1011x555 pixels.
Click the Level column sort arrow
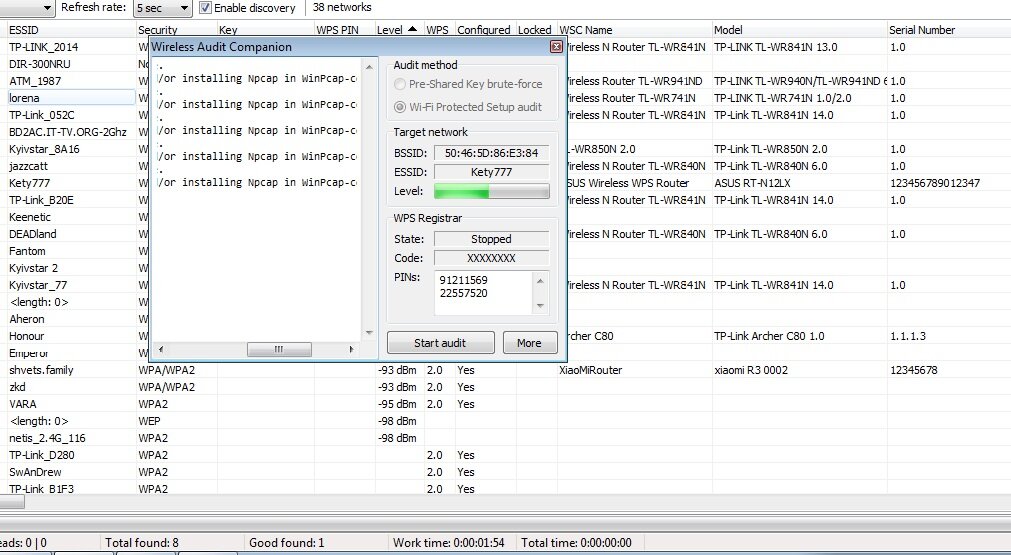[411, 30]
